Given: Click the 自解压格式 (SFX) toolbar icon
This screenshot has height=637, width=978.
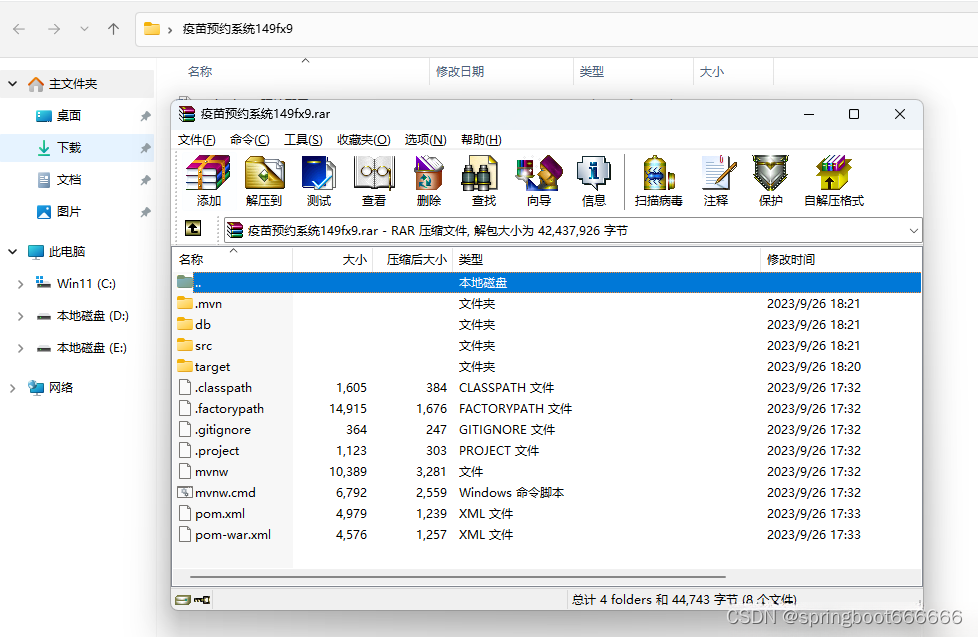Looking at the screenshot, I should point(833,172).
